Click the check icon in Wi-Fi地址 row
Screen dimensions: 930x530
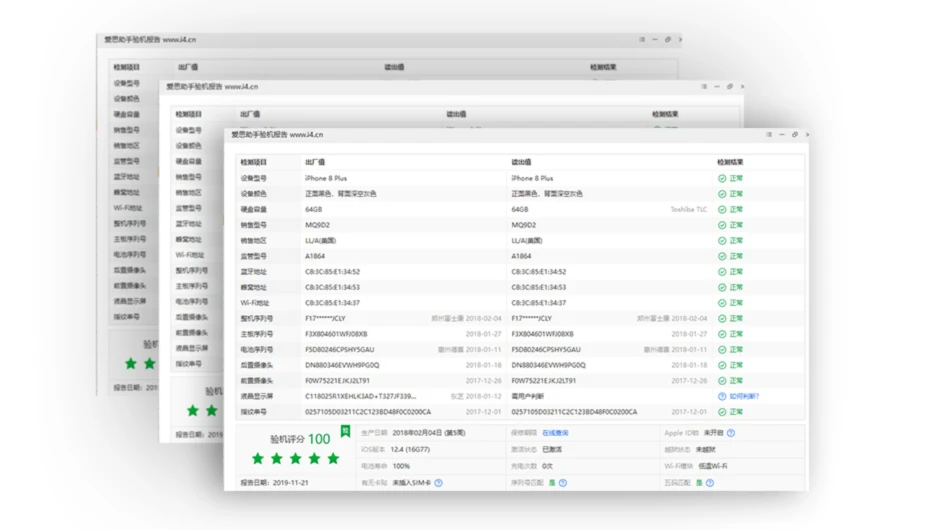tap(722, 303)
